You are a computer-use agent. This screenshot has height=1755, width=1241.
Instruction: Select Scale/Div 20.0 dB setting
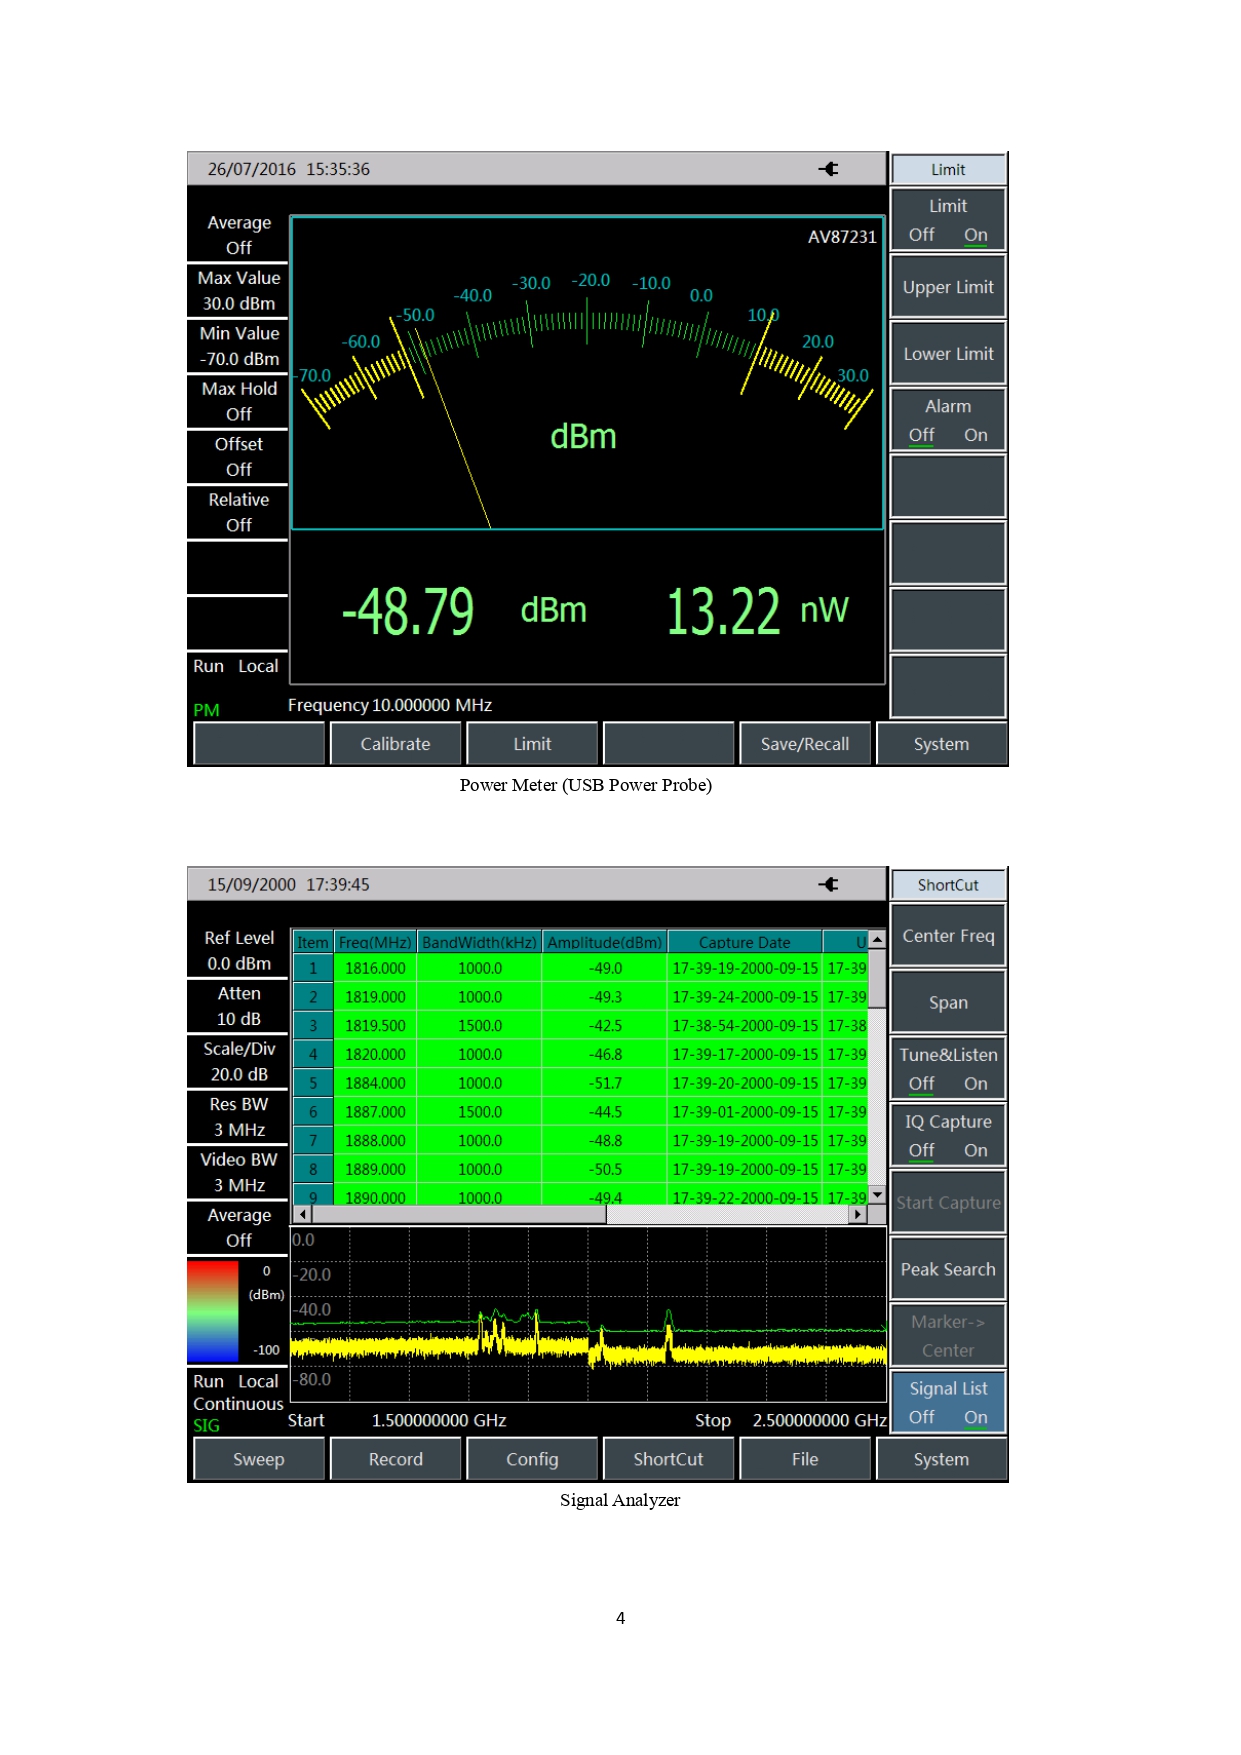[x=238, y=1061]
